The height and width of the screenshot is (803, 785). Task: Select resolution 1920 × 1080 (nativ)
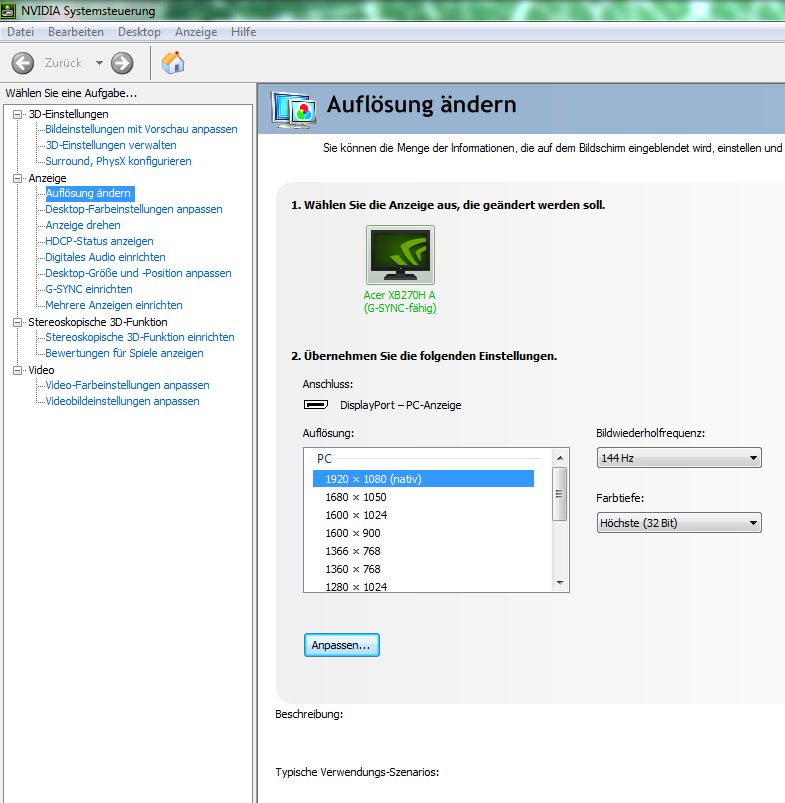pyautogui.click(x=423, y=479)
